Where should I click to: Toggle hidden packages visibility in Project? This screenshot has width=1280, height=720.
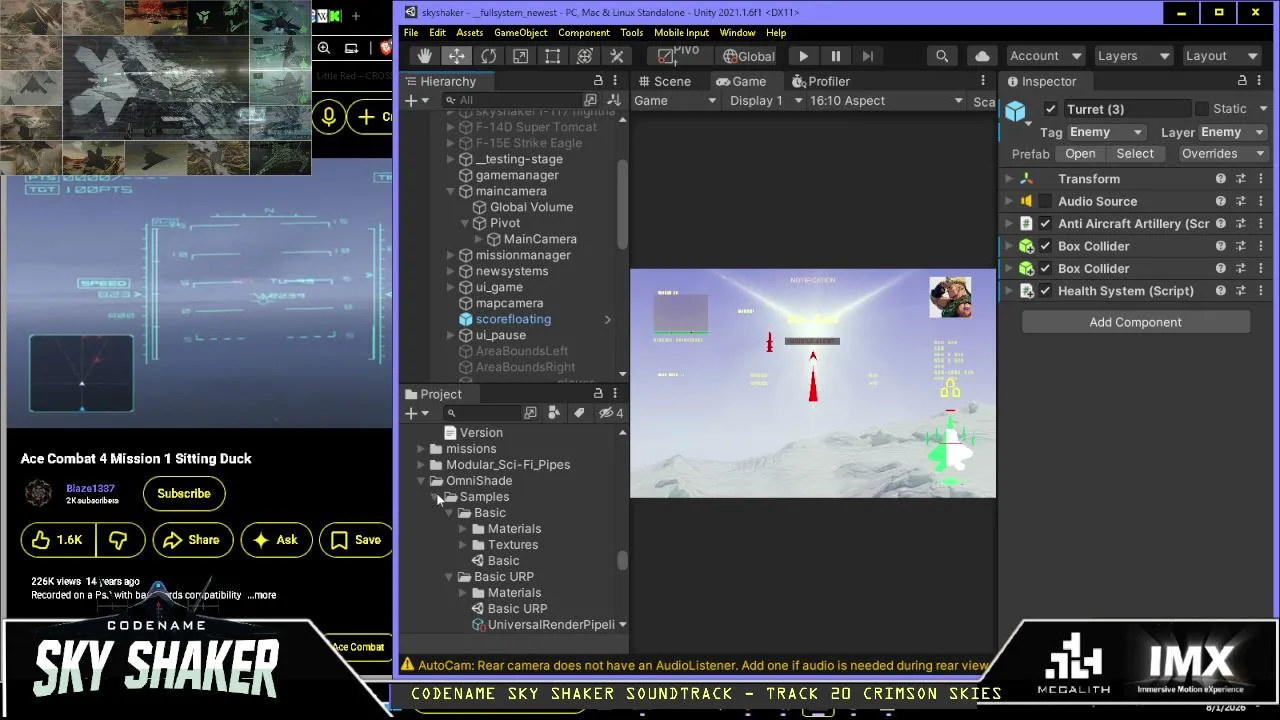pos(610,413)
